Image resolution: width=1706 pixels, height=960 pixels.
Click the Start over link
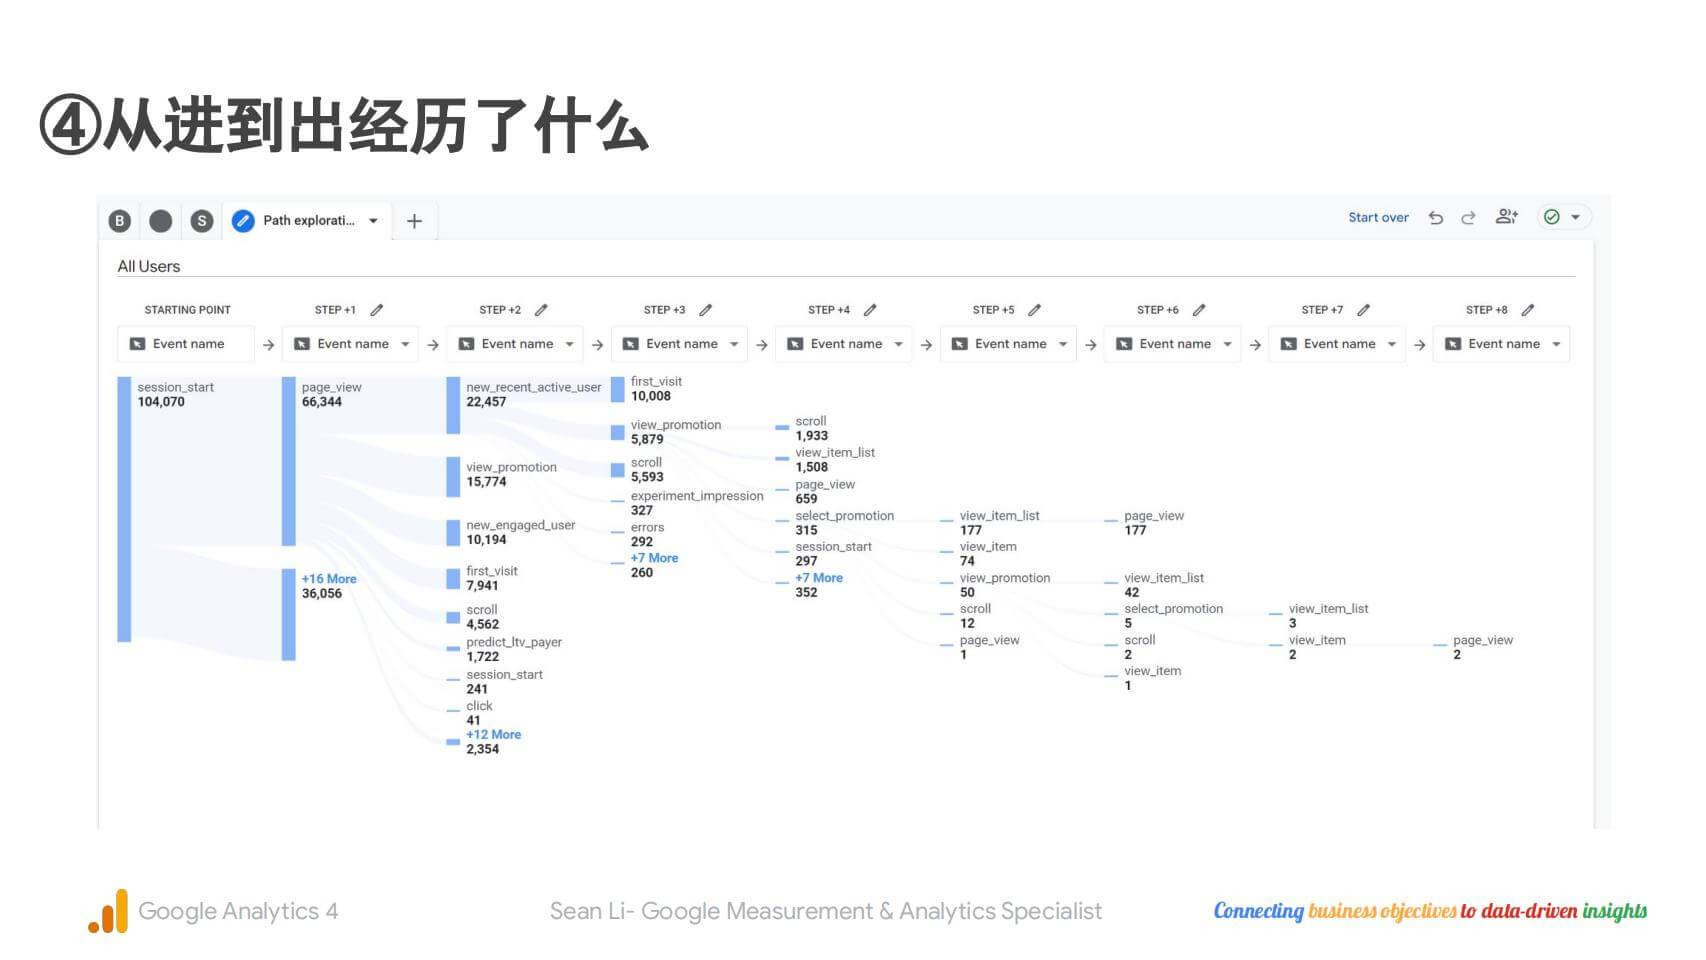tap(1377, 218)
